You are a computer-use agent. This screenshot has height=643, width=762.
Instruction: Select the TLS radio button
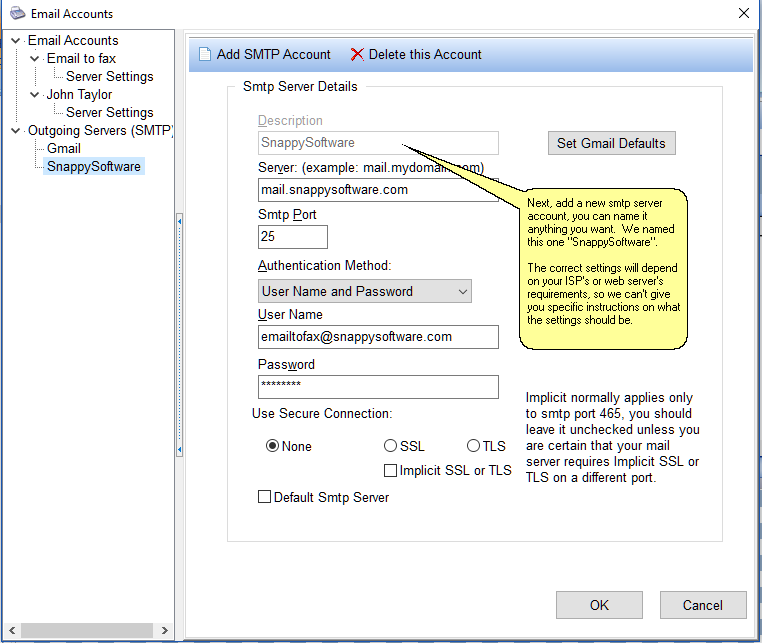click(473, 446)
